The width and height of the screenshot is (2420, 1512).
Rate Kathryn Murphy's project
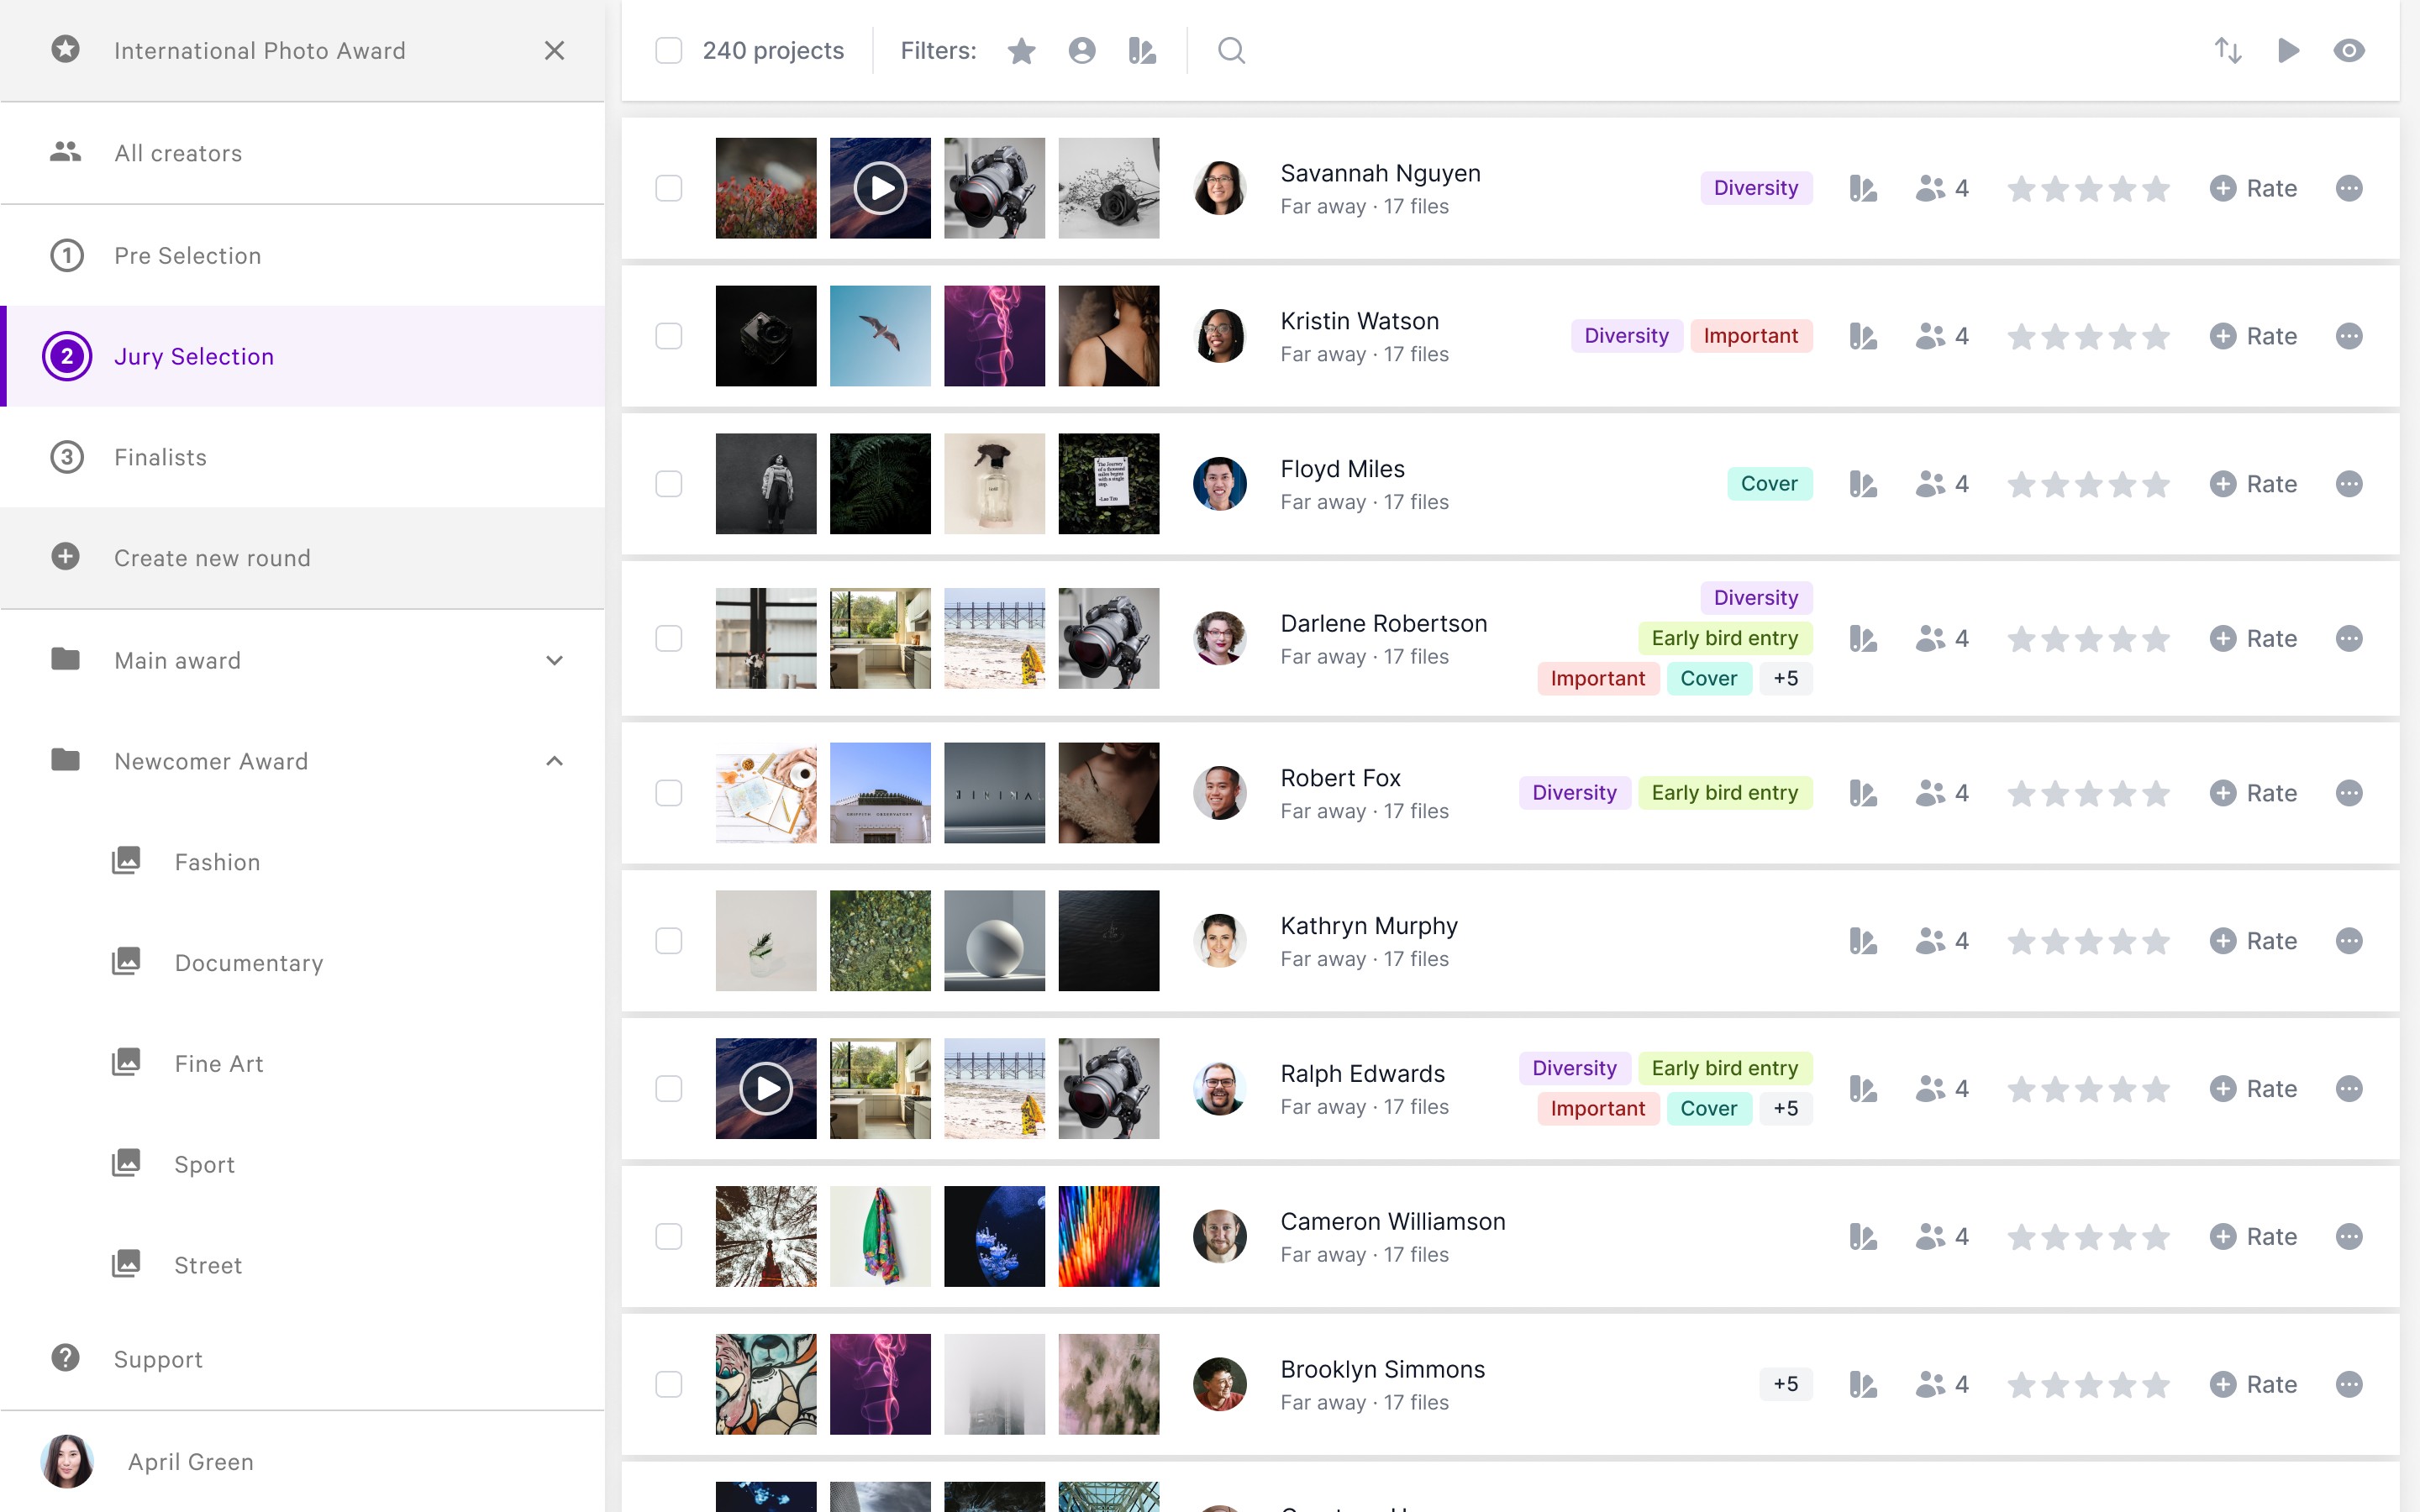pyautogui.click(x=2253, y=940)
